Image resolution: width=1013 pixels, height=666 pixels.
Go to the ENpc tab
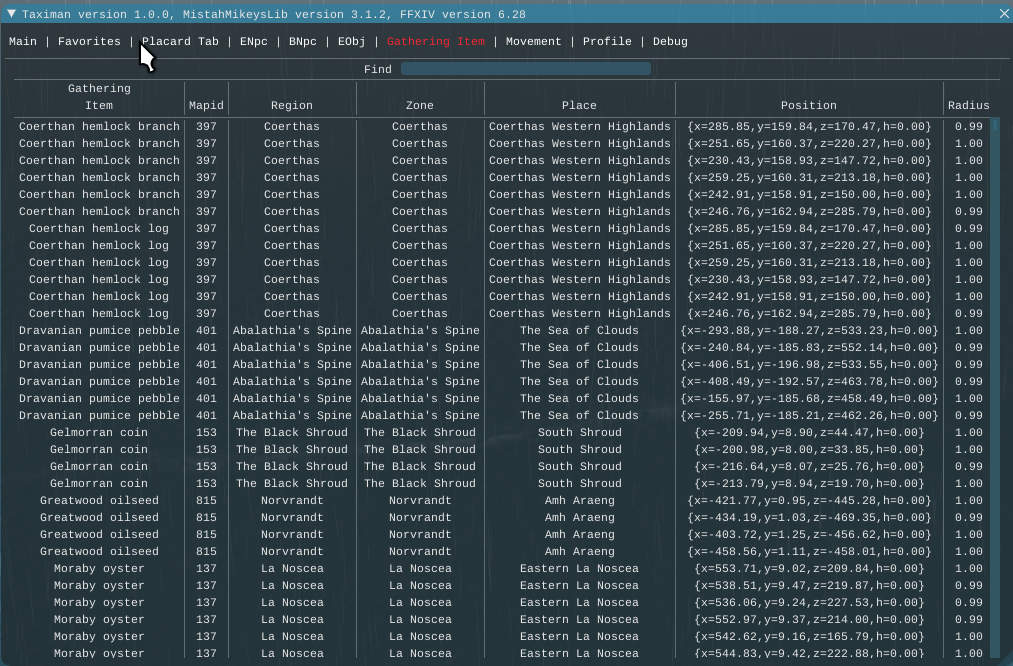253,42
